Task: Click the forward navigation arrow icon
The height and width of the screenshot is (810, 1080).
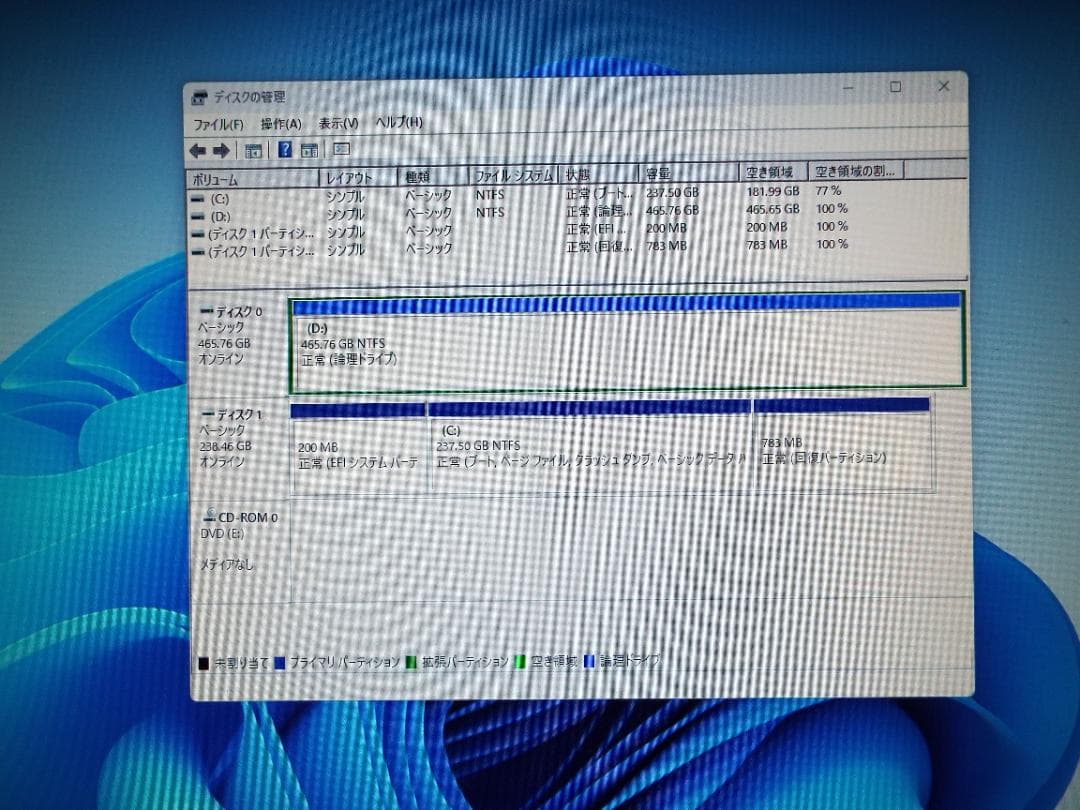Action: pyautogui.click(x=219, y=149)
